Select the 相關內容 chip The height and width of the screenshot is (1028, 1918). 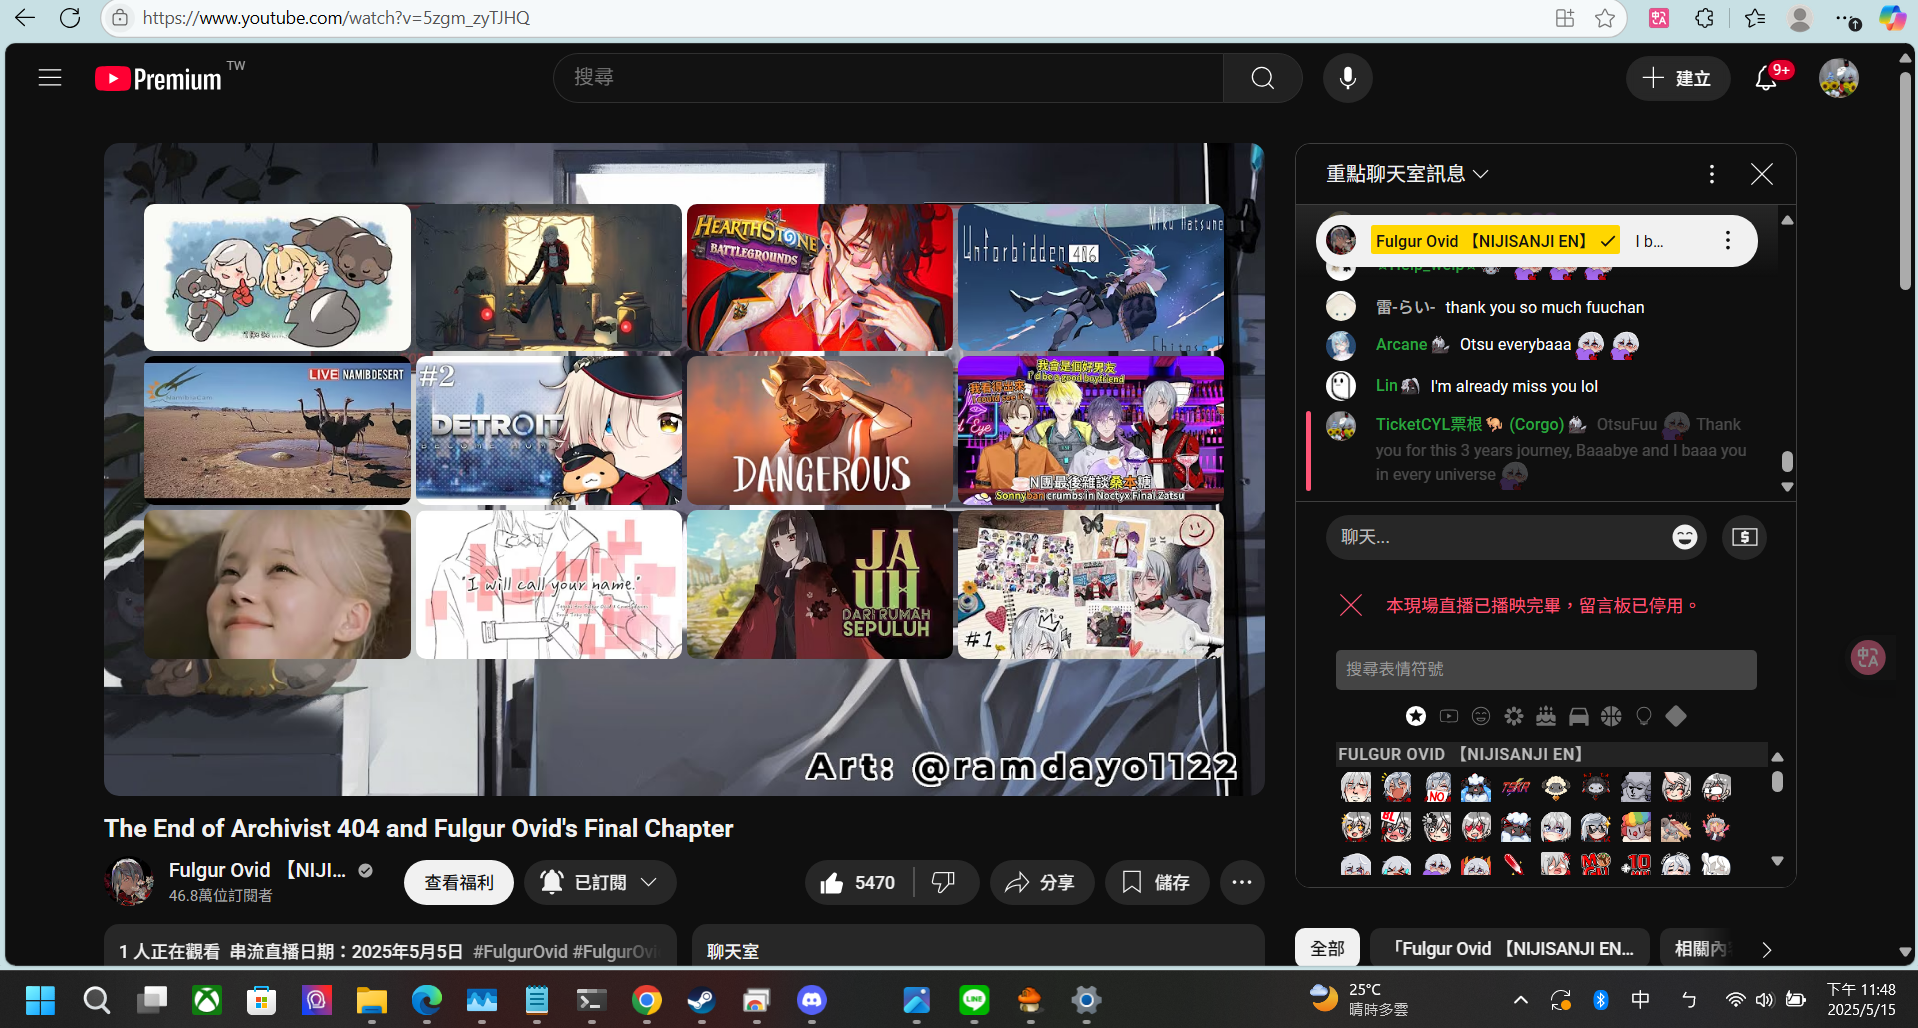1699,948
